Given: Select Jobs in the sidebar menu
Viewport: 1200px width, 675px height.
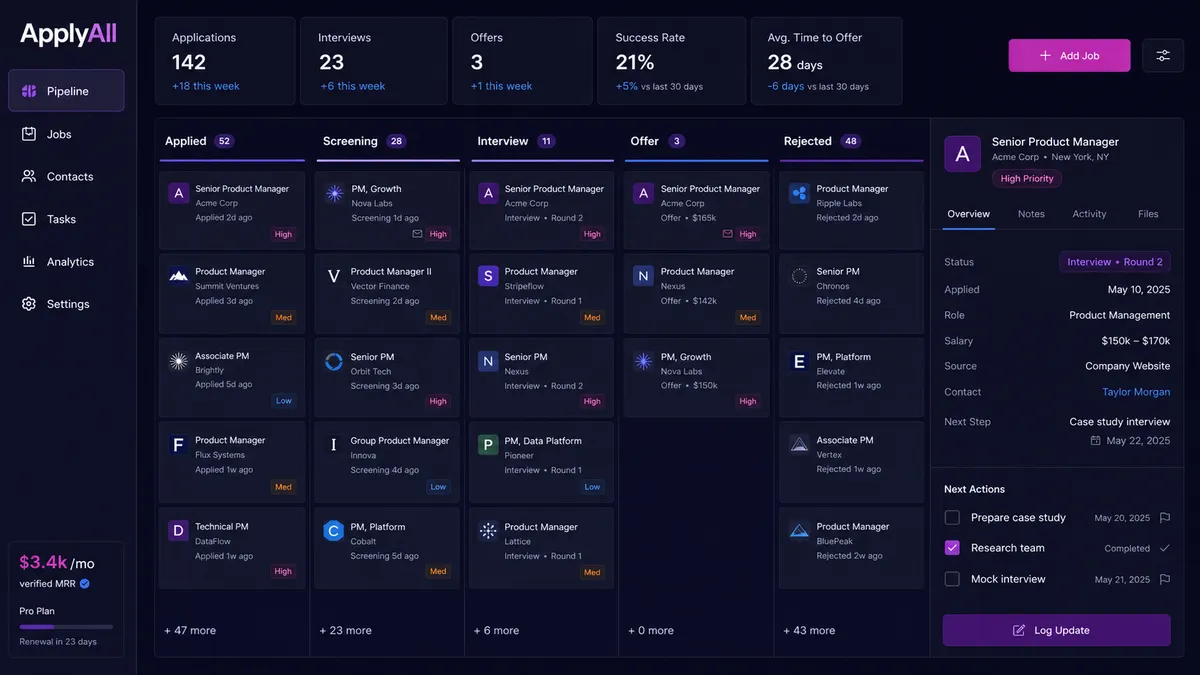Looking at the screenshot, I should coord(66,134).
